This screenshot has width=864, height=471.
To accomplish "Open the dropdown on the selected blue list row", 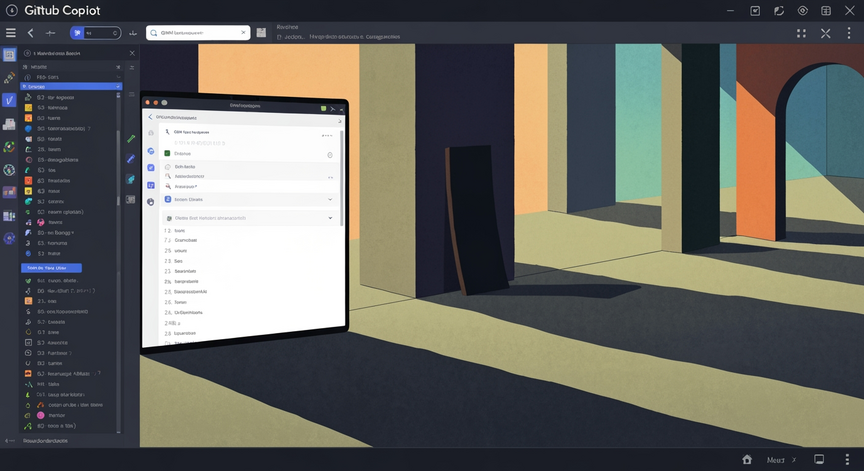I will 118,86.
